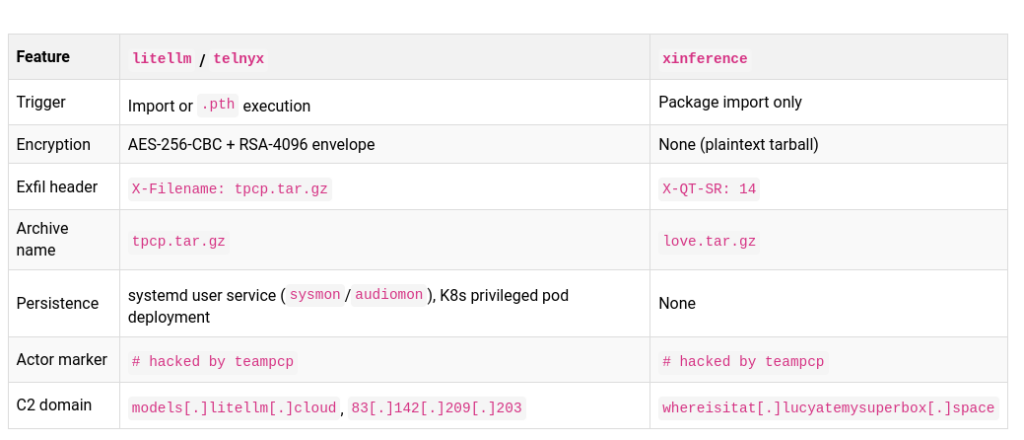Click the 'Persistence' row label
The image size is (1024, 440).
point(57,304)
